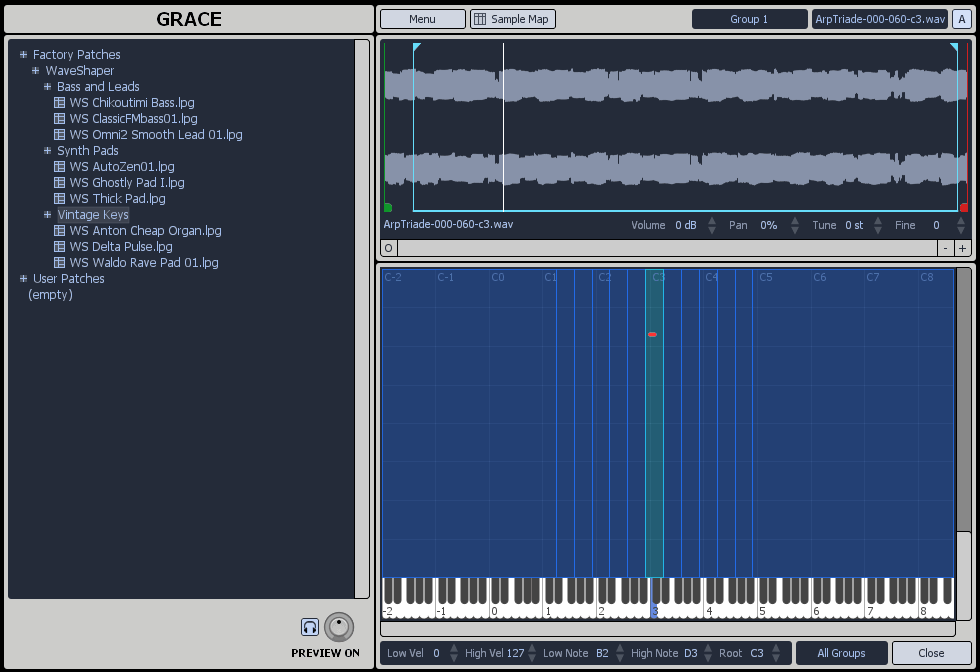Screen dimensions: 980x672
Task: Click the (empty) entry under User Patches
Action: (50, 294)
